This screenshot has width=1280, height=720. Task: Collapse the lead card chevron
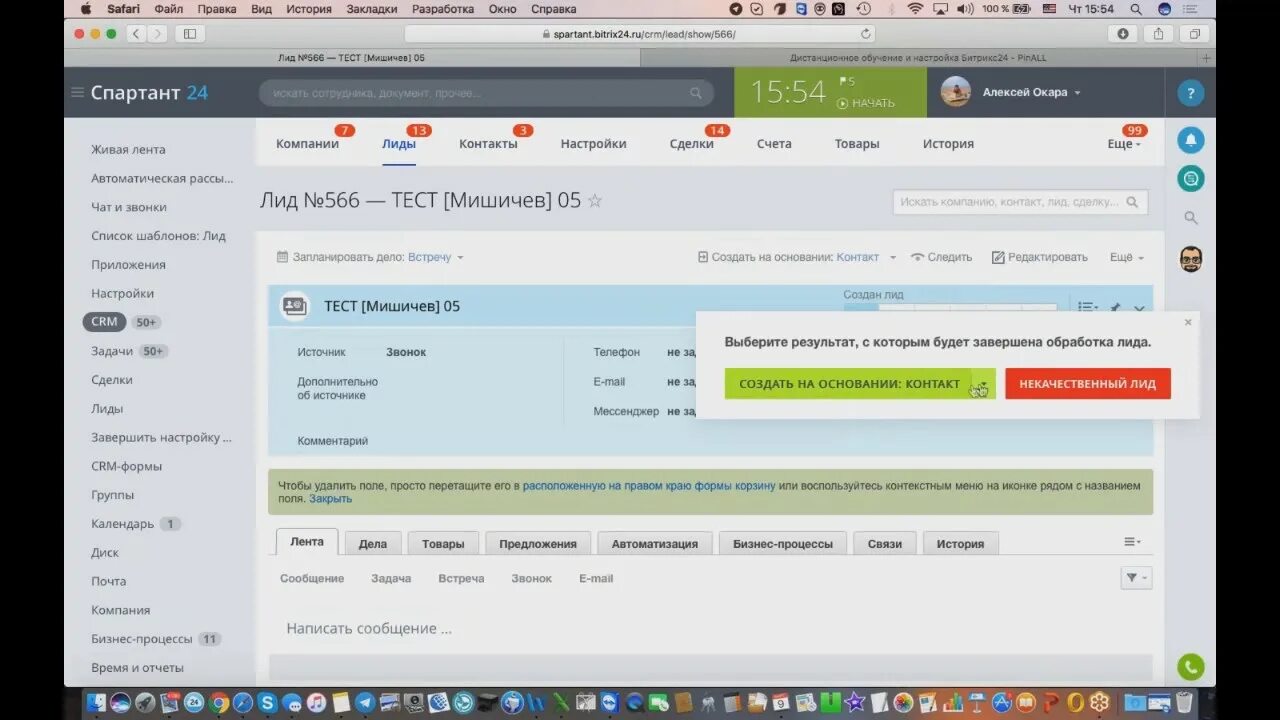[1139, 308]
